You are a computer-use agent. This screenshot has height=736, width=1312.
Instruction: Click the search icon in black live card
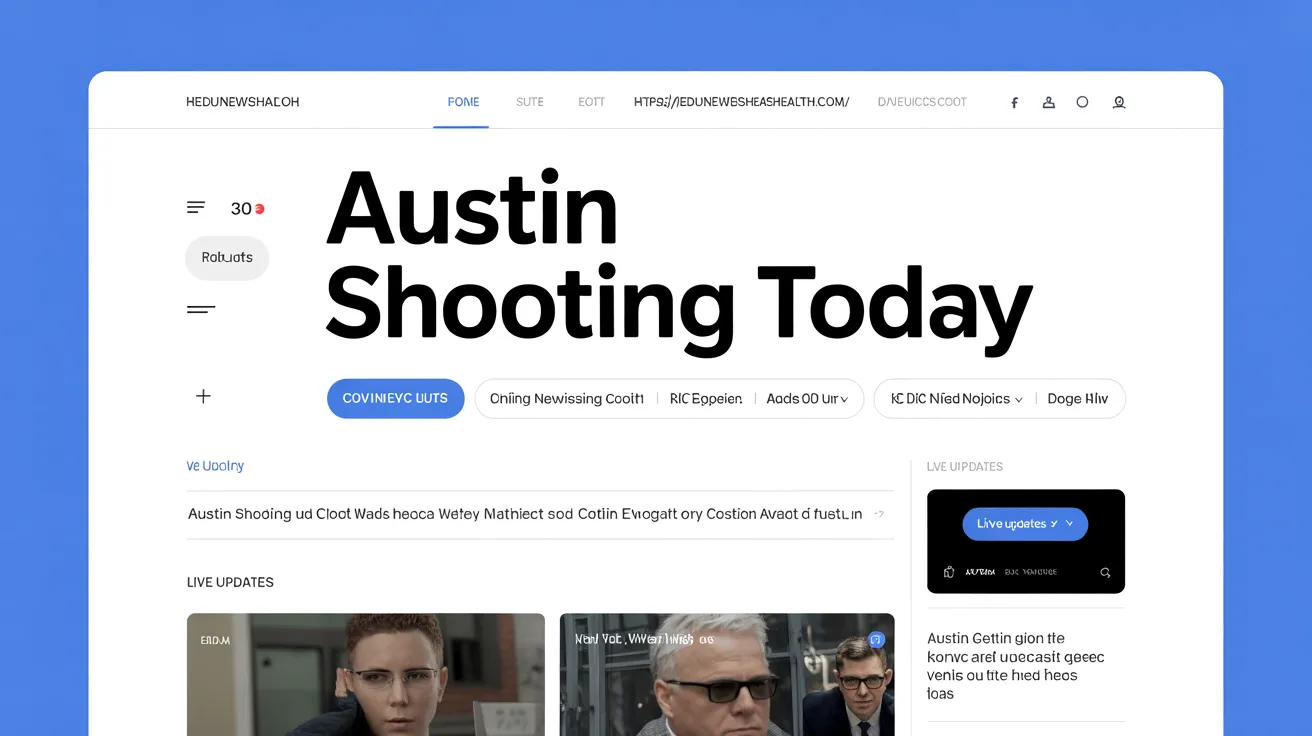click(x=1105, y=572)
